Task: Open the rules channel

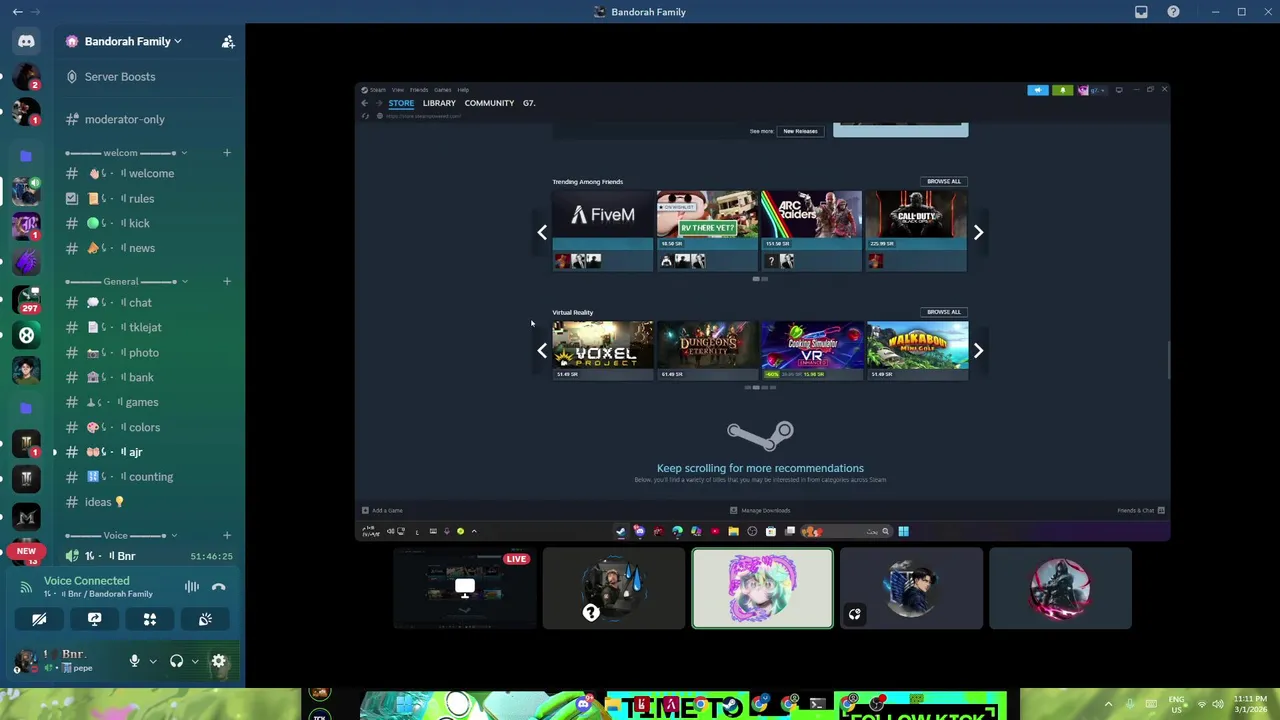Action: [x=150, y=198]
